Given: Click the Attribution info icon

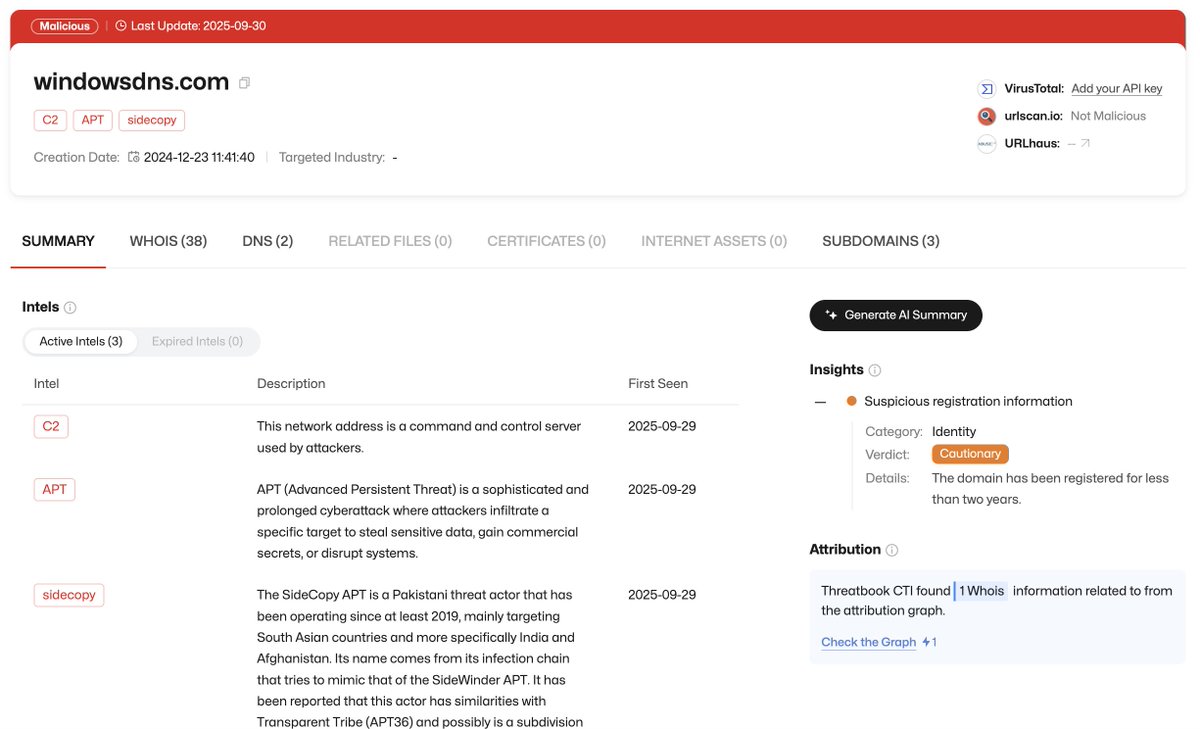Looking at the screenshot, I should [x=892, y=550].
